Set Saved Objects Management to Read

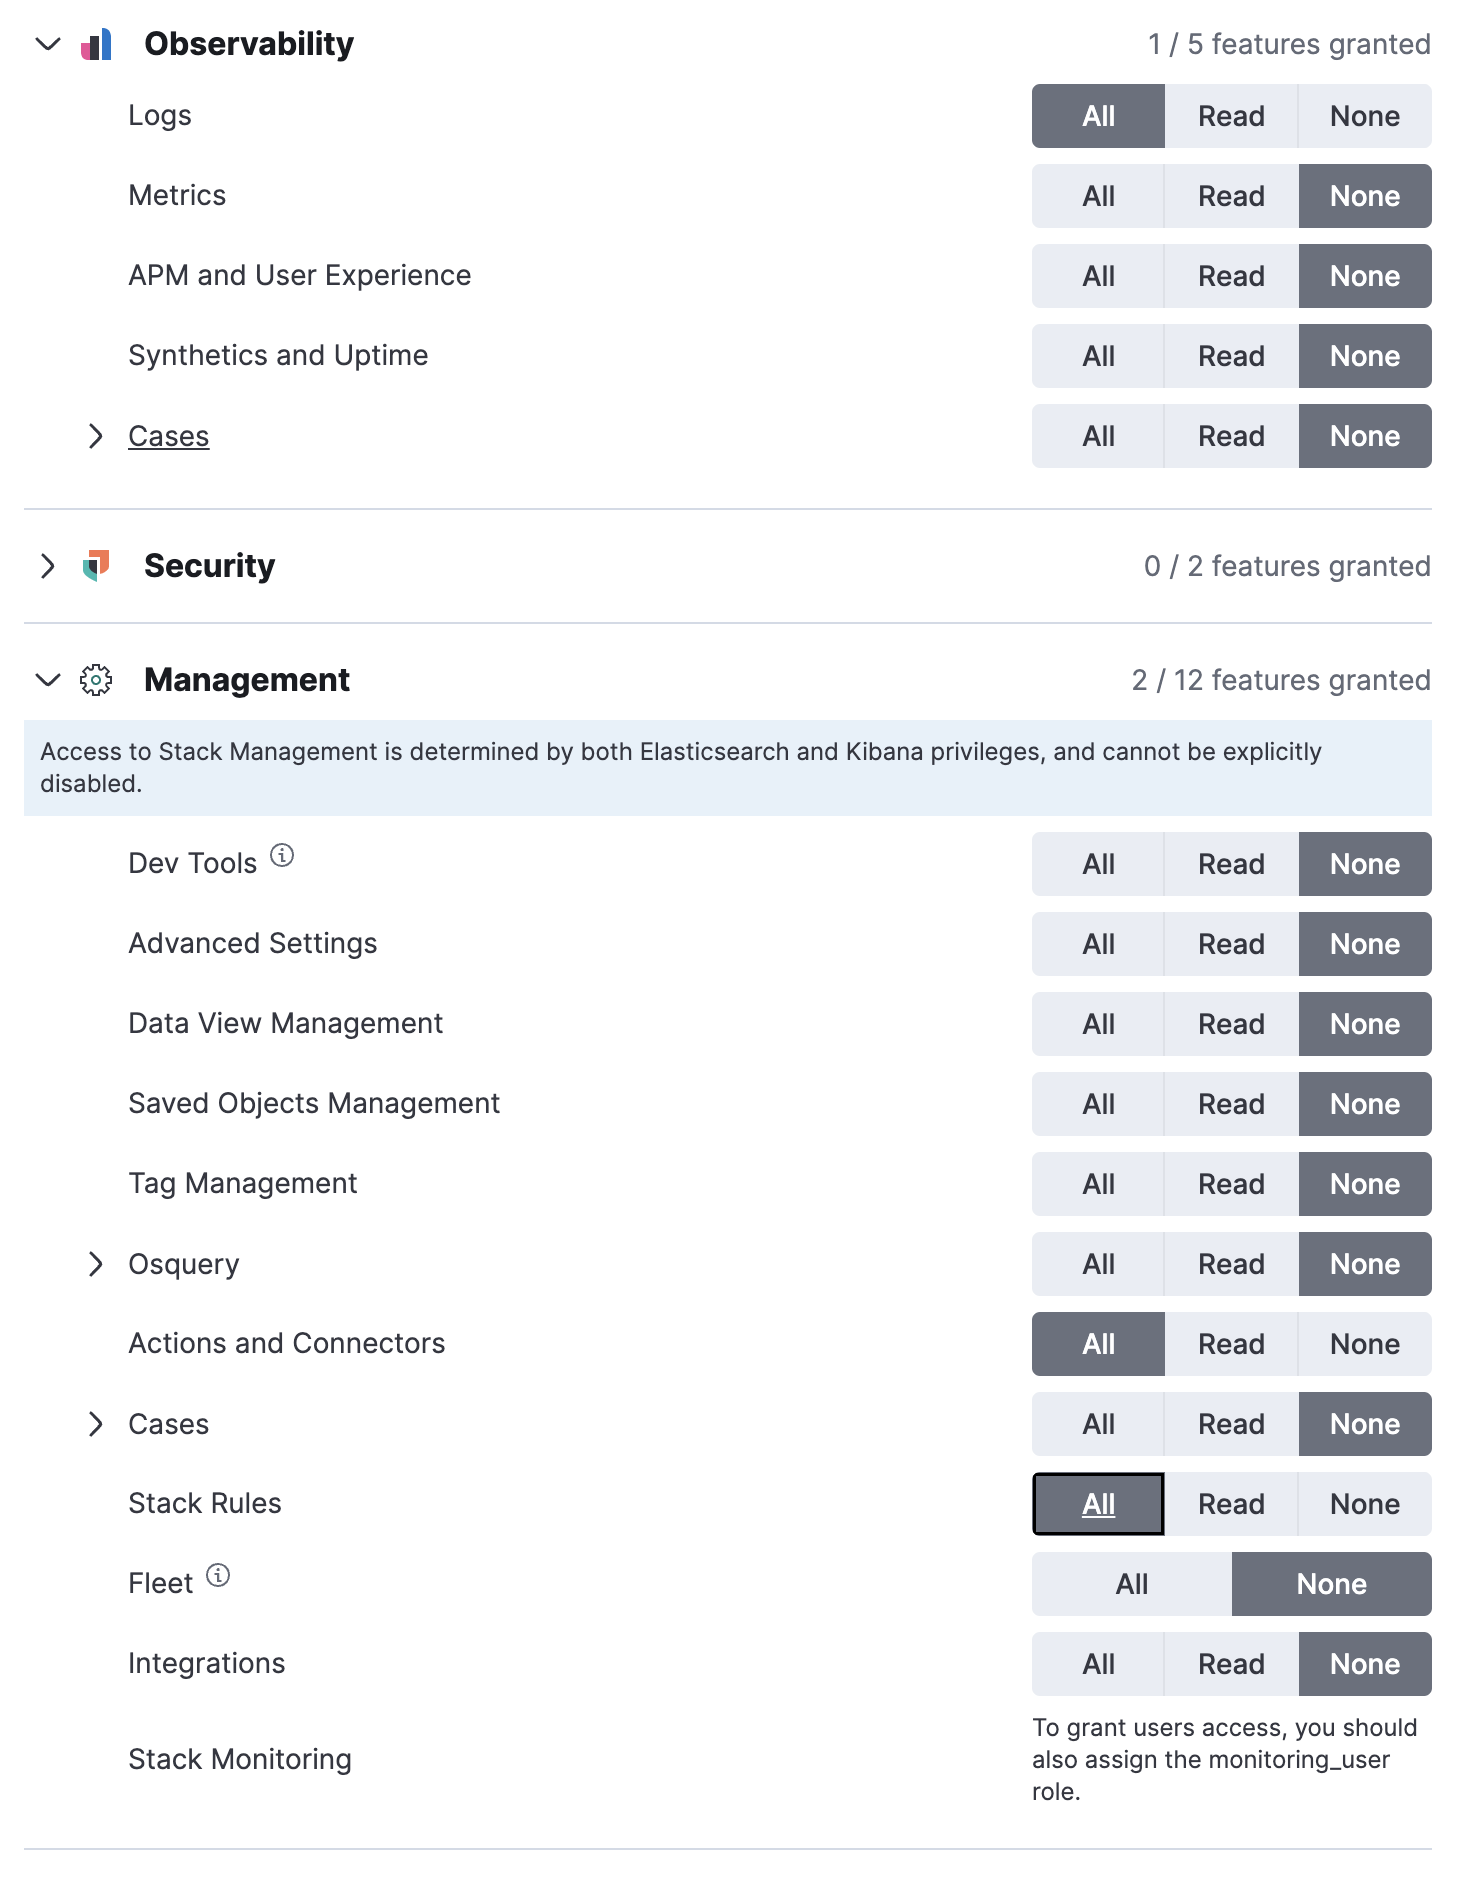pos(1230,1104)
